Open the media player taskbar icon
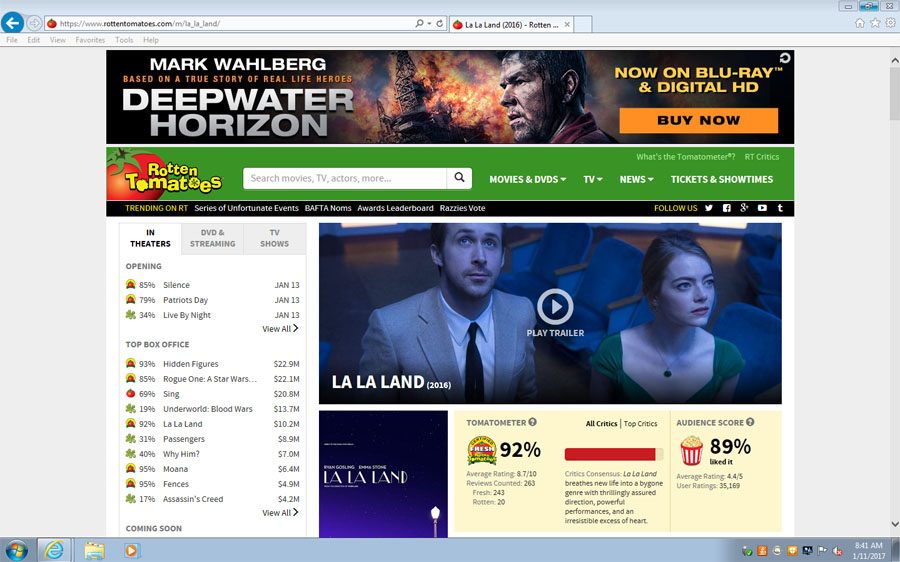The width and height of the screenshot is (900, 562). 131,550
